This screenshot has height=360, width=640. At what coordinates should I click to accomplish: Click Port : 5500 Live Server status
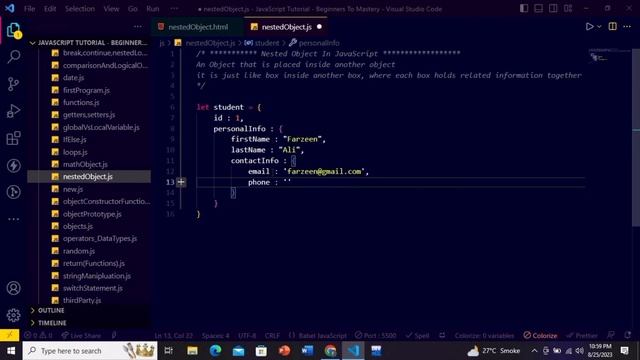[x=376, y=336]
